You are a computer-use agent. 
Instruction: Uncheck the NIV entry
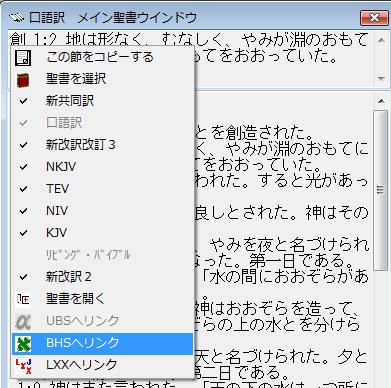coord(102,211)
